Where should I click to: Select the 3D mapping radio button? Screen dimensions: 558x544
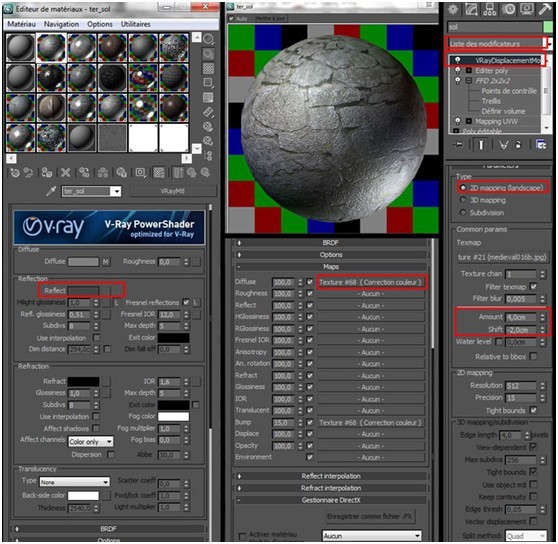click(463, 200)
